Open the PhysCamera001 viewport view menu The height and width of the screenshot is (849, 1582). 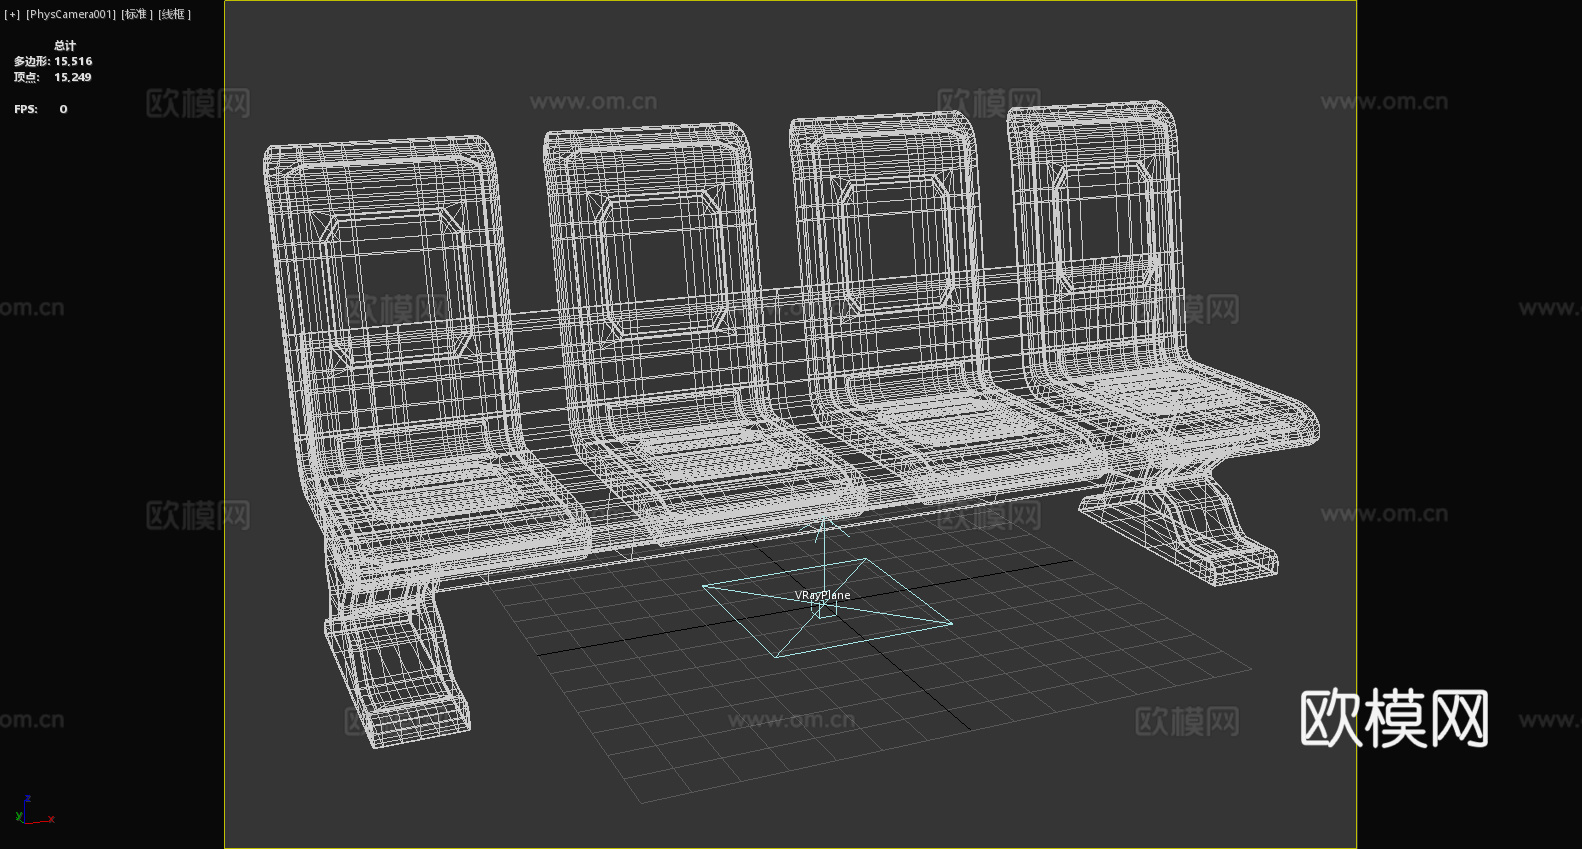point(71,15)
